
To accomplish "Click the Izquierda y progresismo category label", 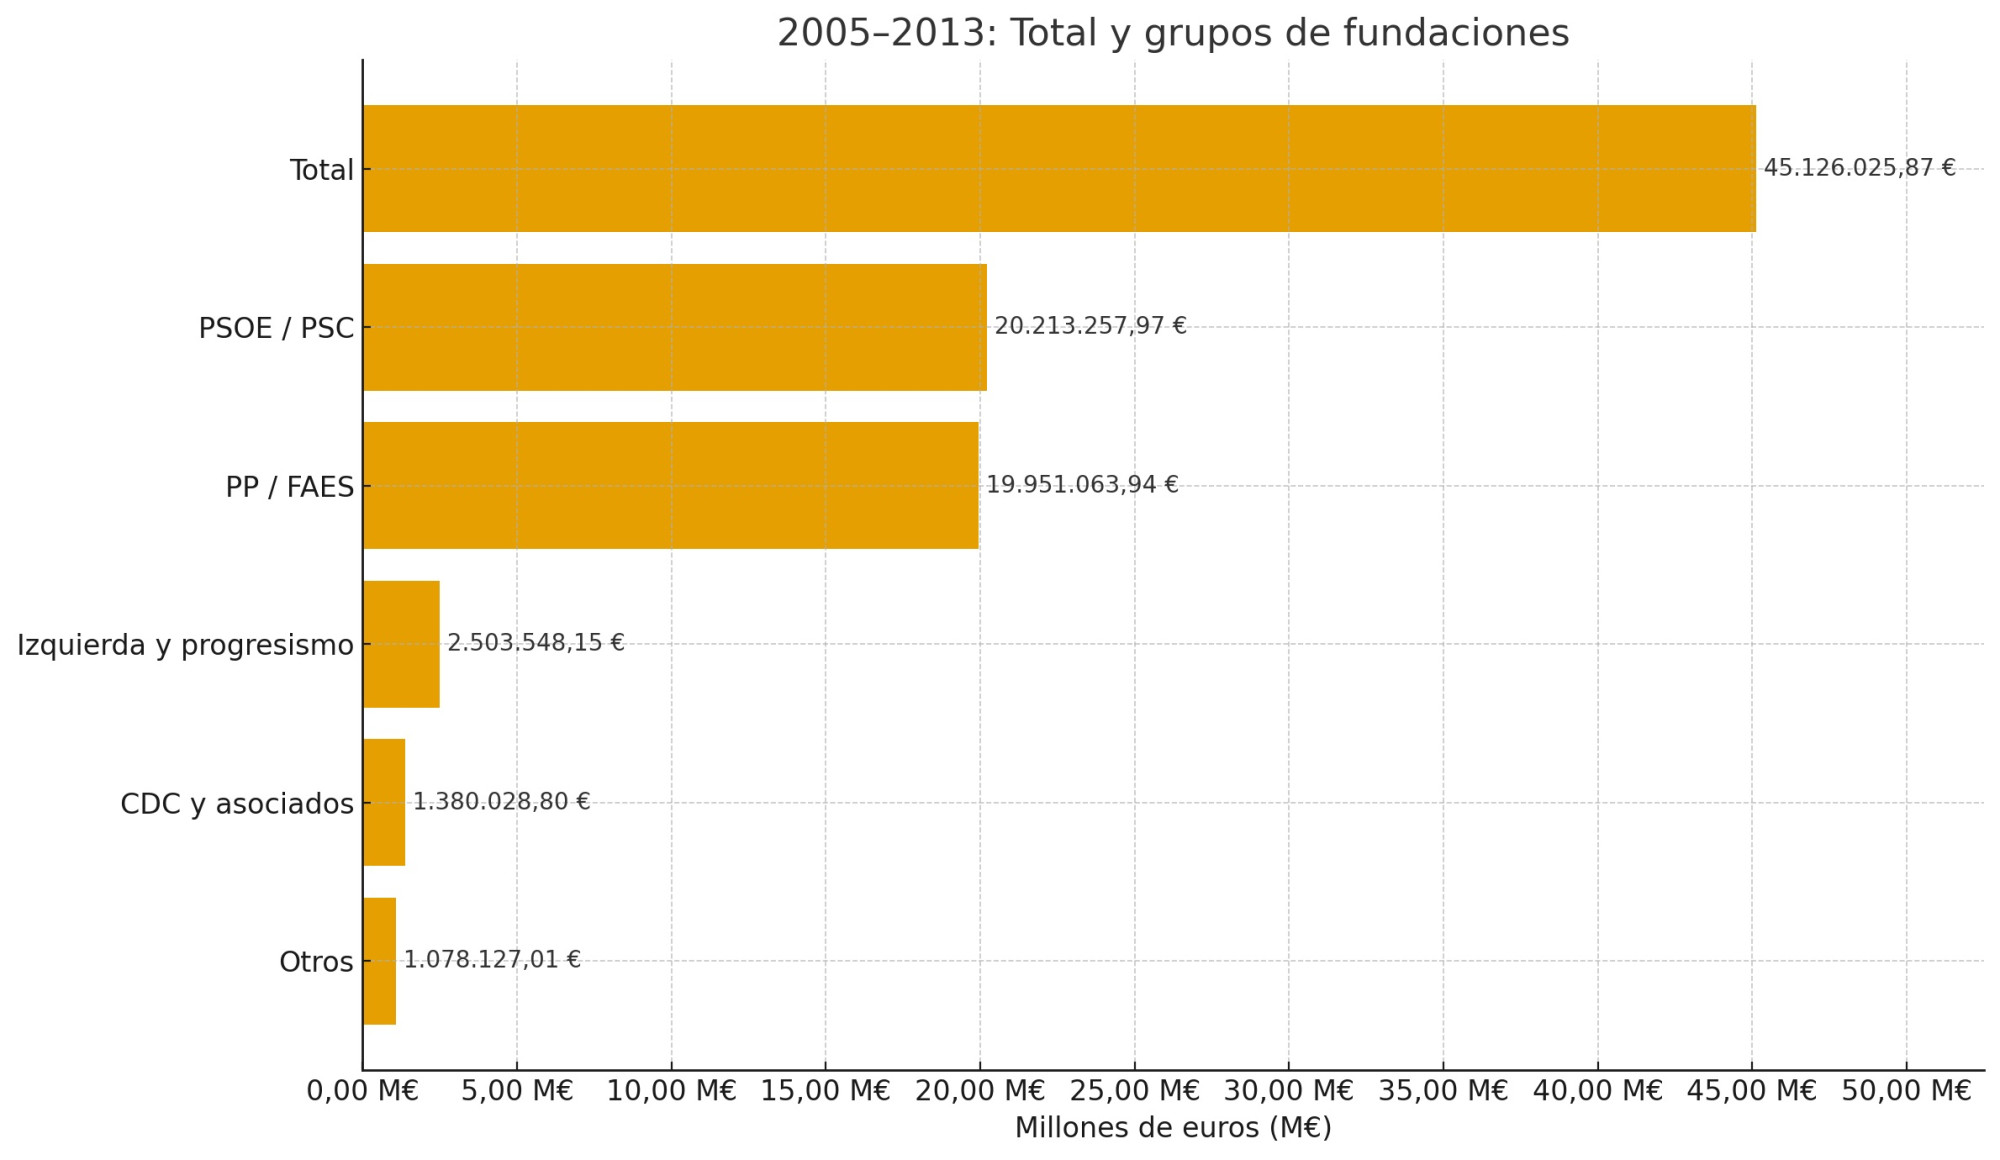I will (186, 645).
